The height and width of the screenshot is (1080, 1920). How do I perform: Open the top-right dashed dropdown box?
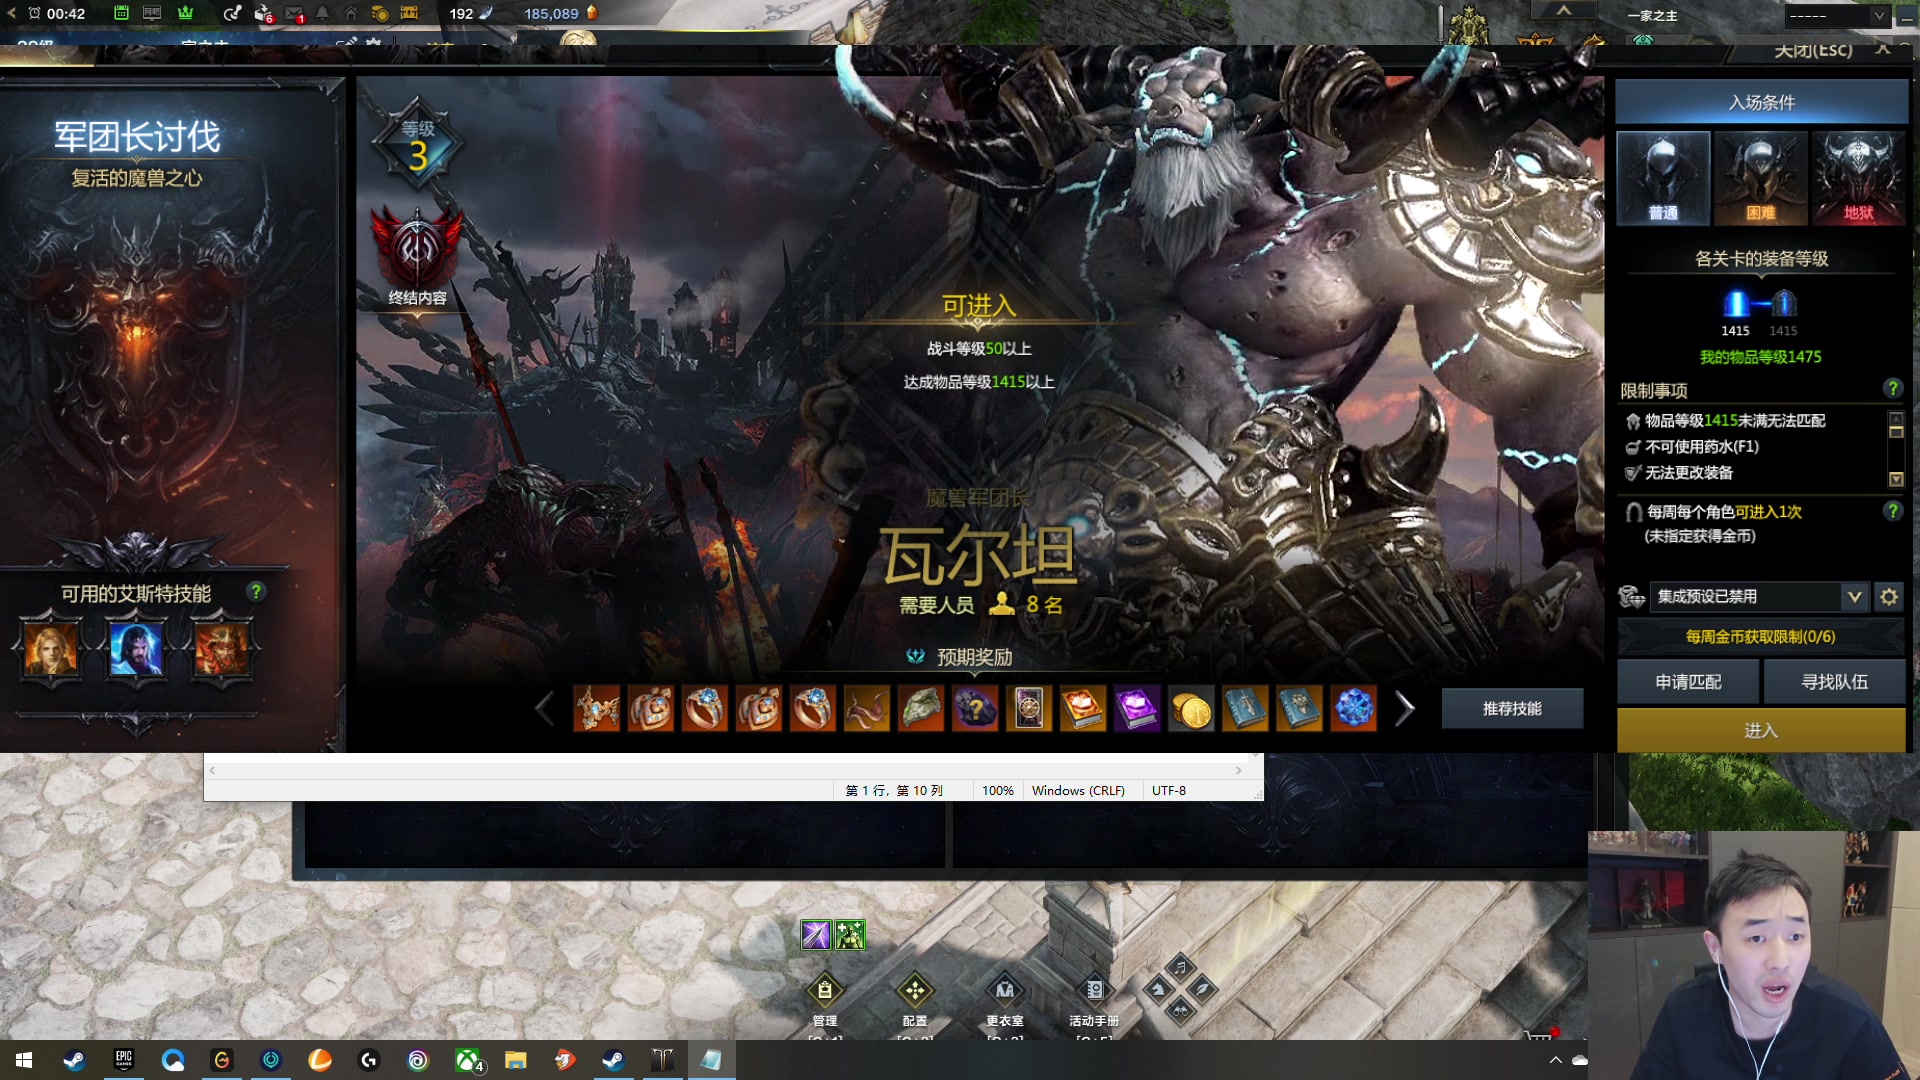1838,16
